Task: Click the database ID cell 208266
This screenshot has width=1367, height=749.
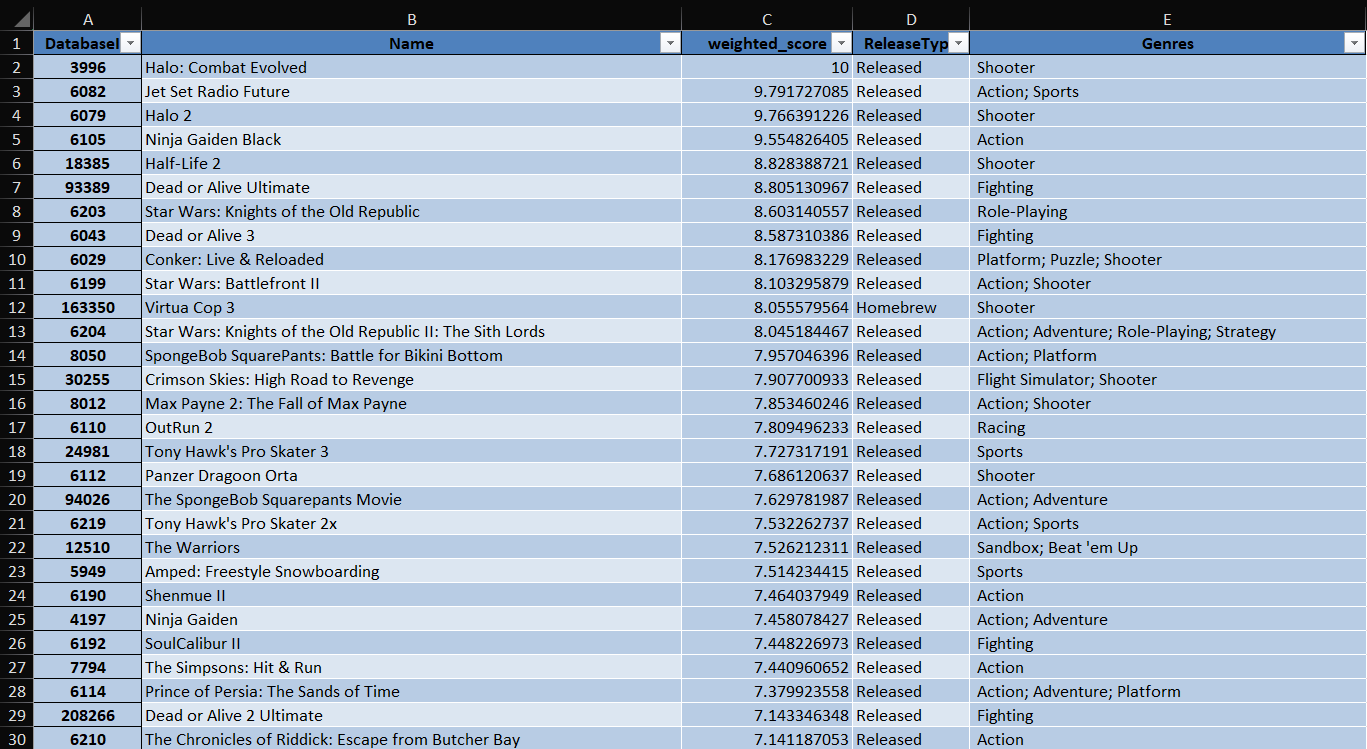Action: tap(88, 715)
